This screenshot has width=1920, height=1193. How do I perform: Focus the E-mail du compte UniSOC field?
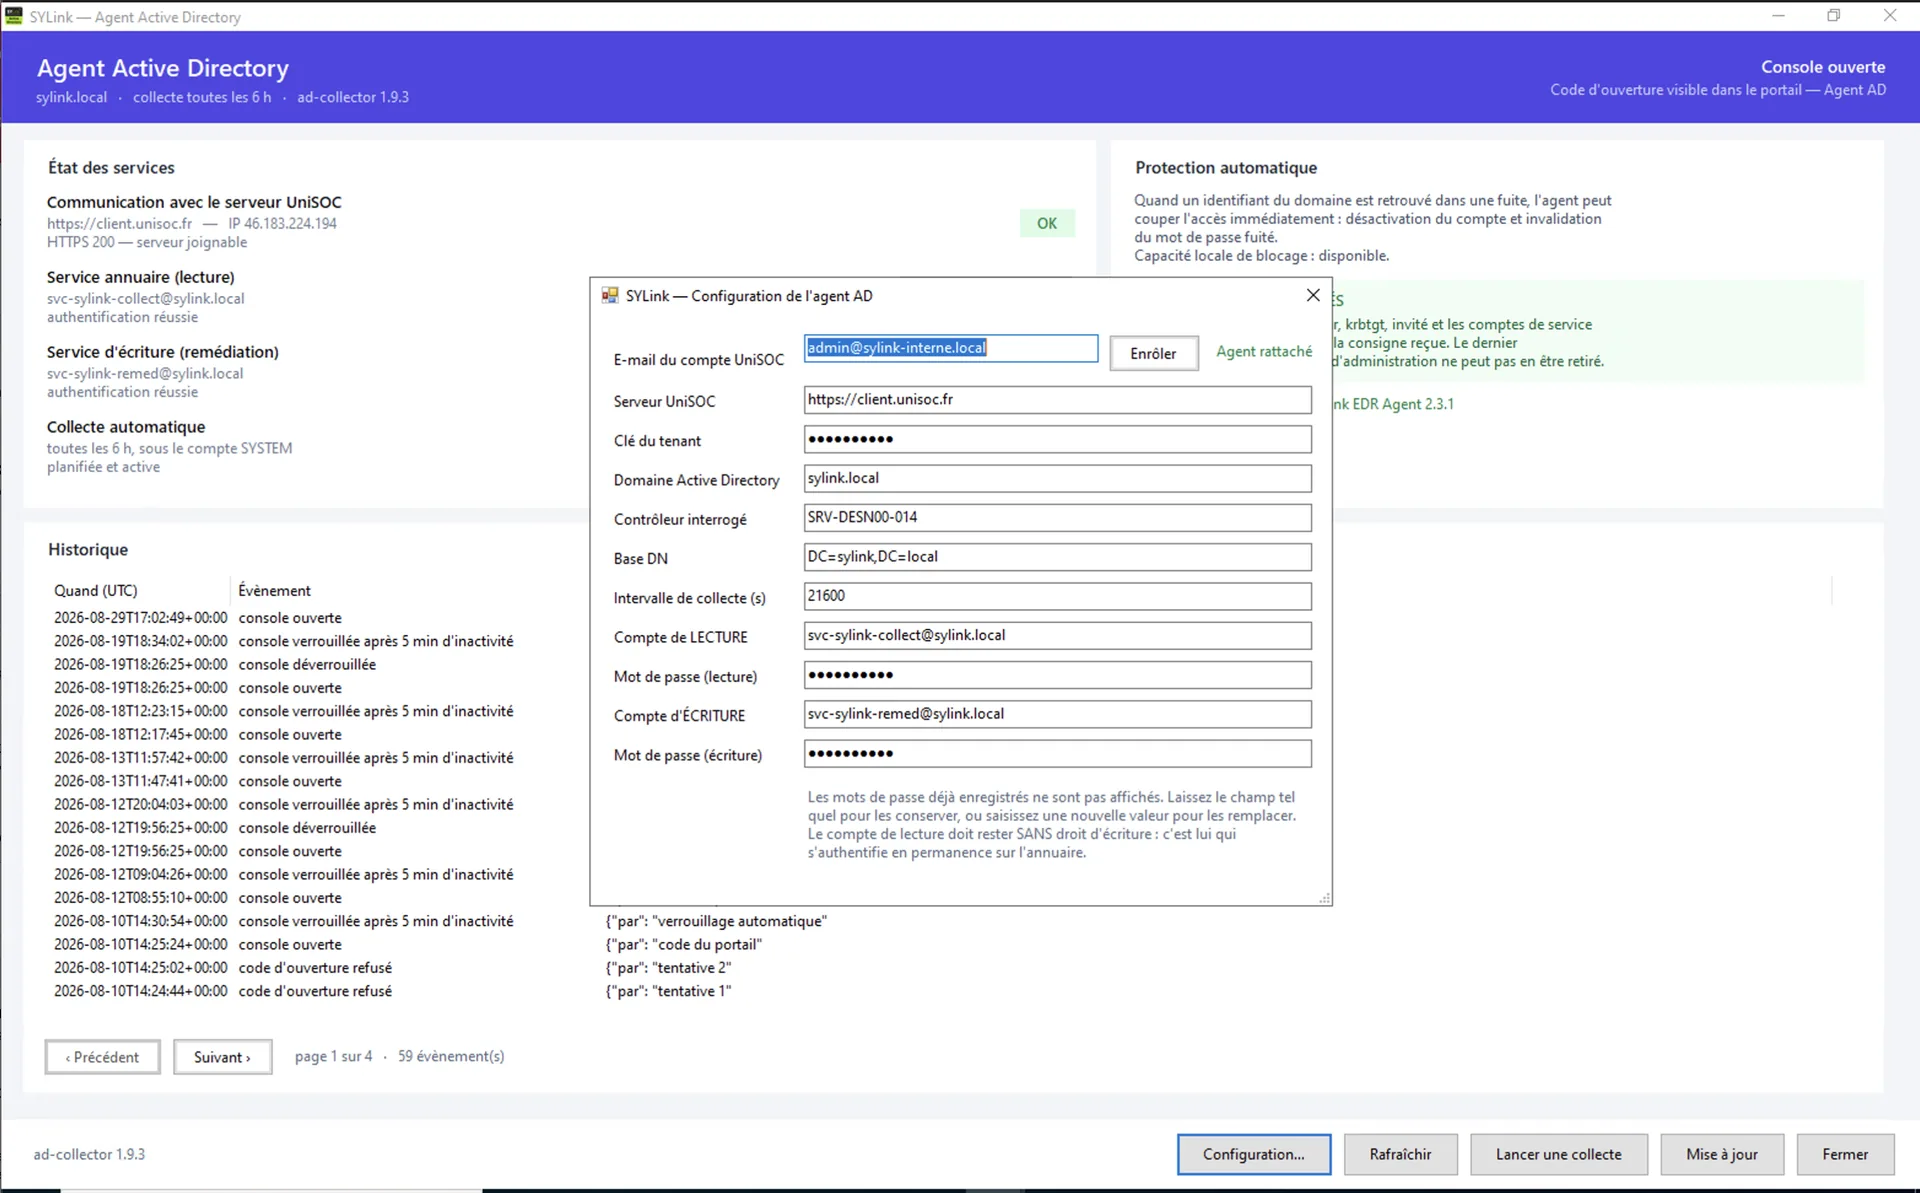point(951,348)
